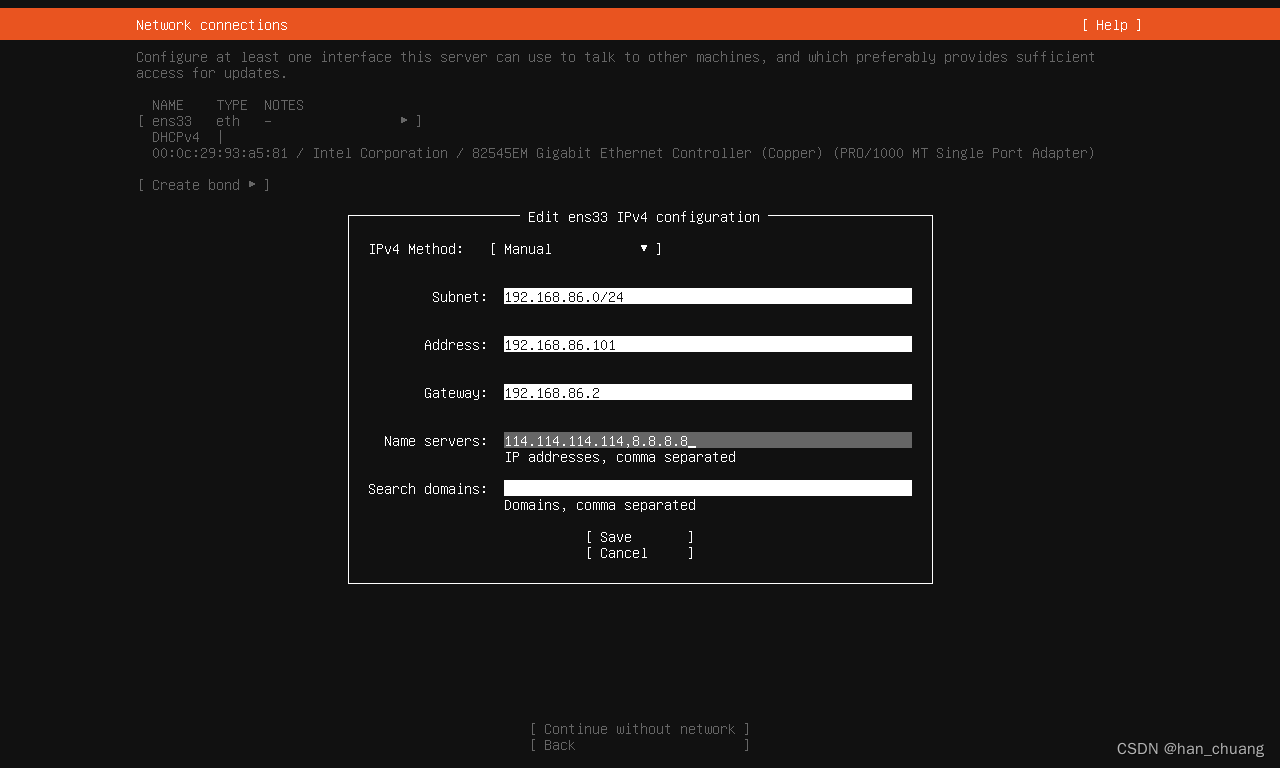Click the Address input field
Image resolution: width=1280 pixels, height=768 pixels.
(x=708, y=345)
